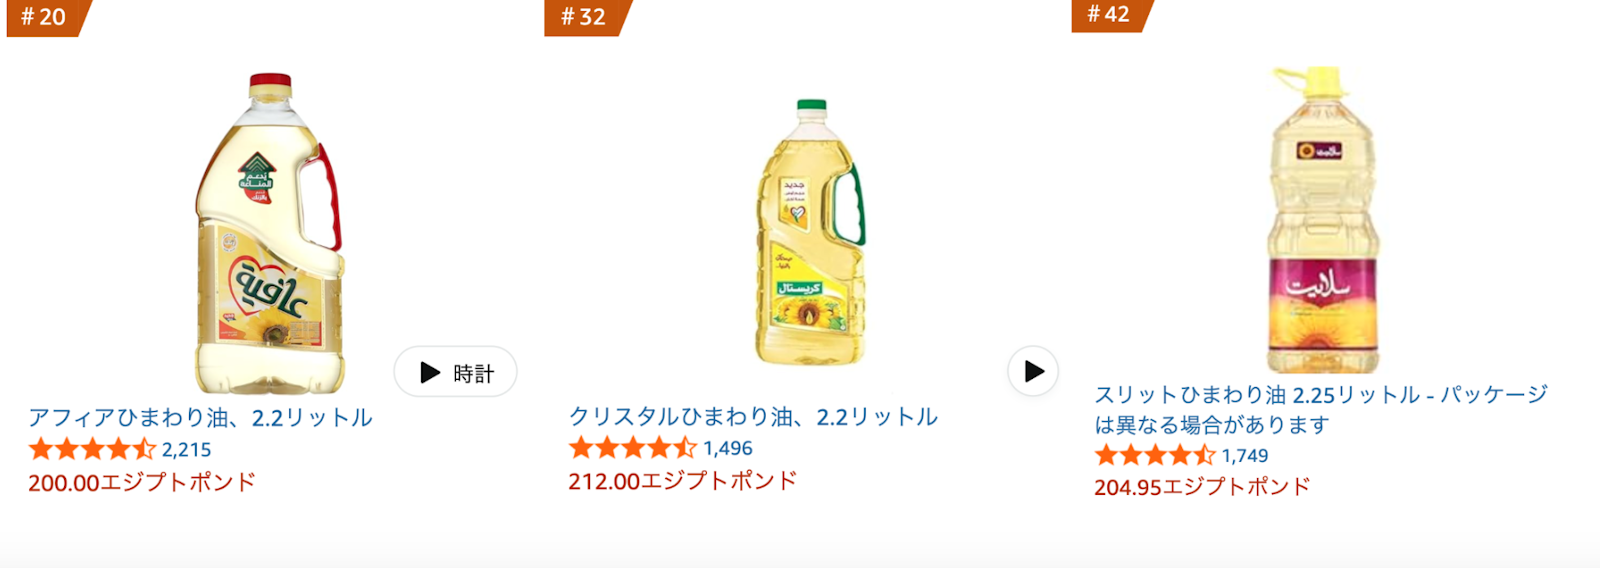Open スリットひまわり油 2.25リットル product link
The image size is (1600, 568).
click(x=1321, y=409)
